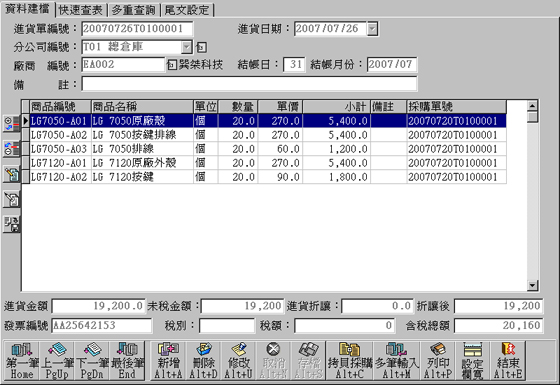560x385 pixels.
Task: Click the 商品名稱 column header
Action: [142, 106]
